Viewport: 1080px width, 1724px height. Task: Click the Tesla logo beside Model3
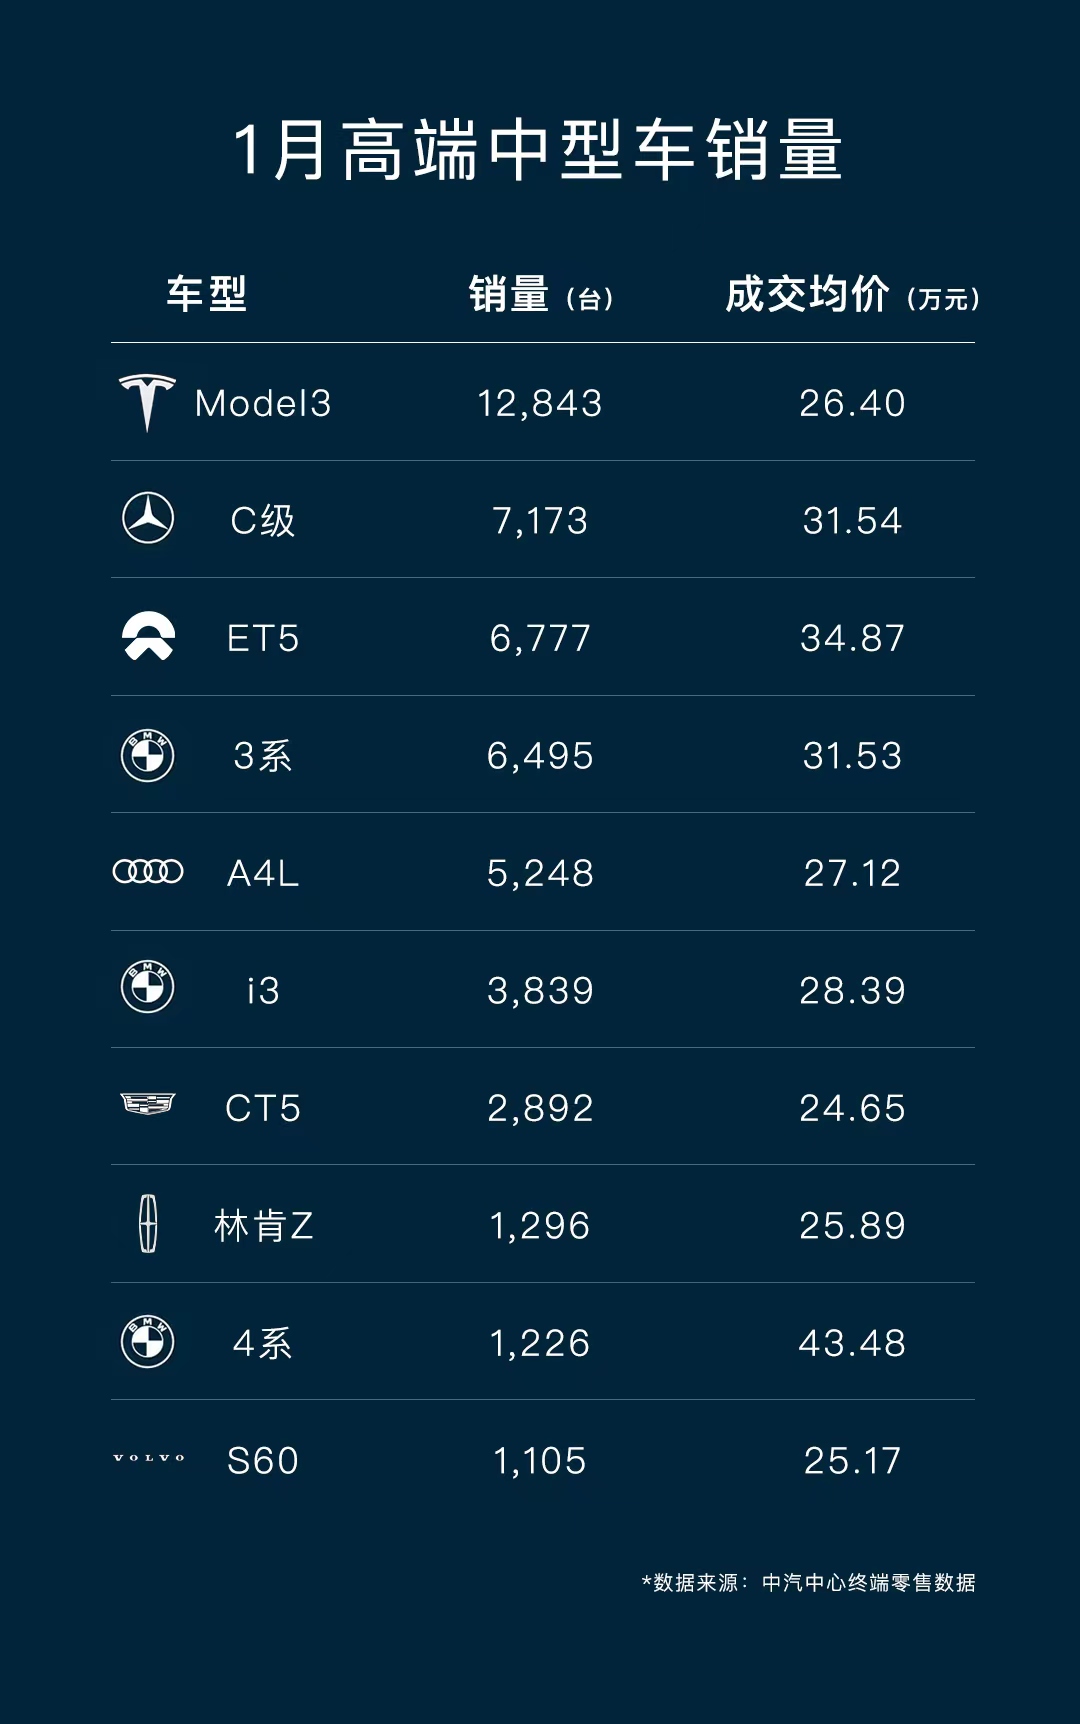tap(147, 402)
